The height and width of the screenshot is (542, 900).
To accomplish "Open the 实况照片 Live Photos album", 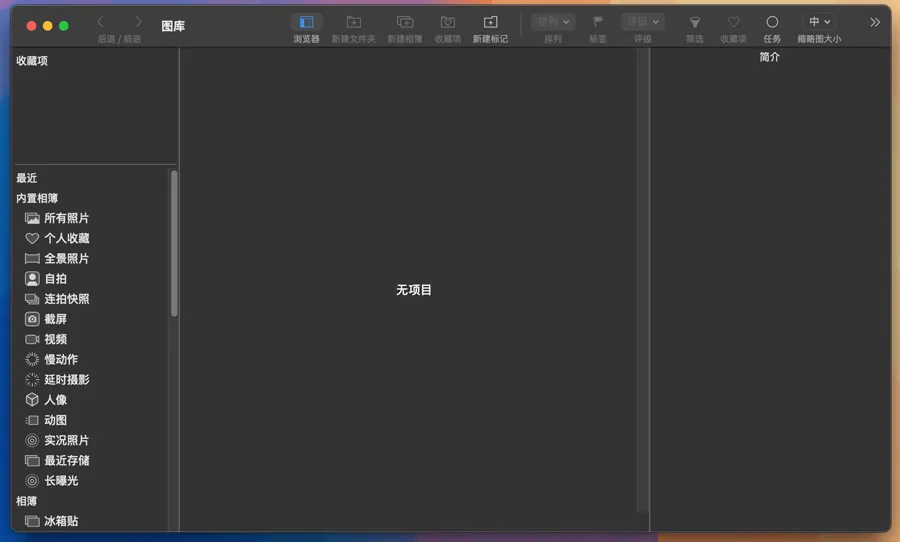I will (66, 440).
